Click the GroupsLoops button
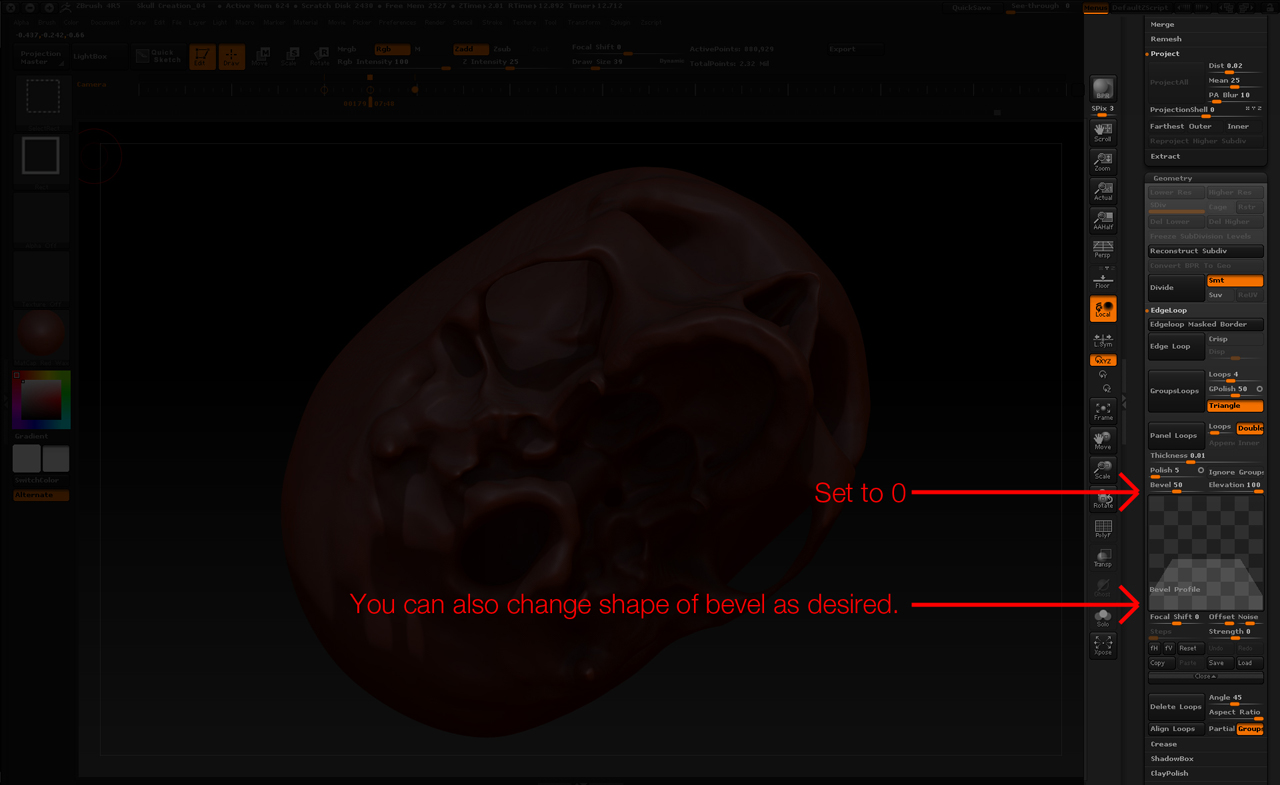Screen dimensions: 1280x785 (x=1176, y=391)
